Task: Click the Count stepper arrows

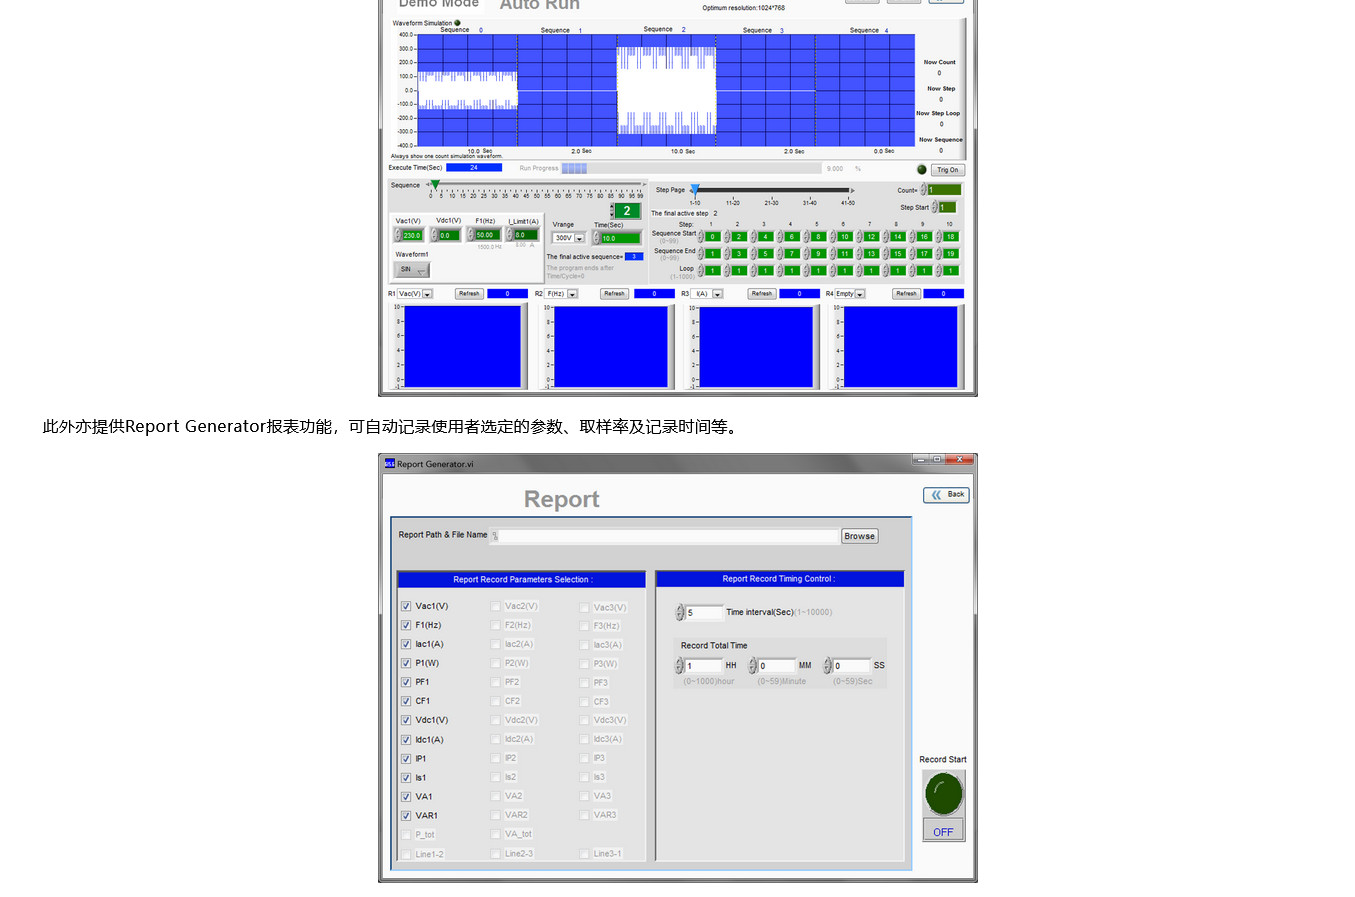Action: coord(923,190)
